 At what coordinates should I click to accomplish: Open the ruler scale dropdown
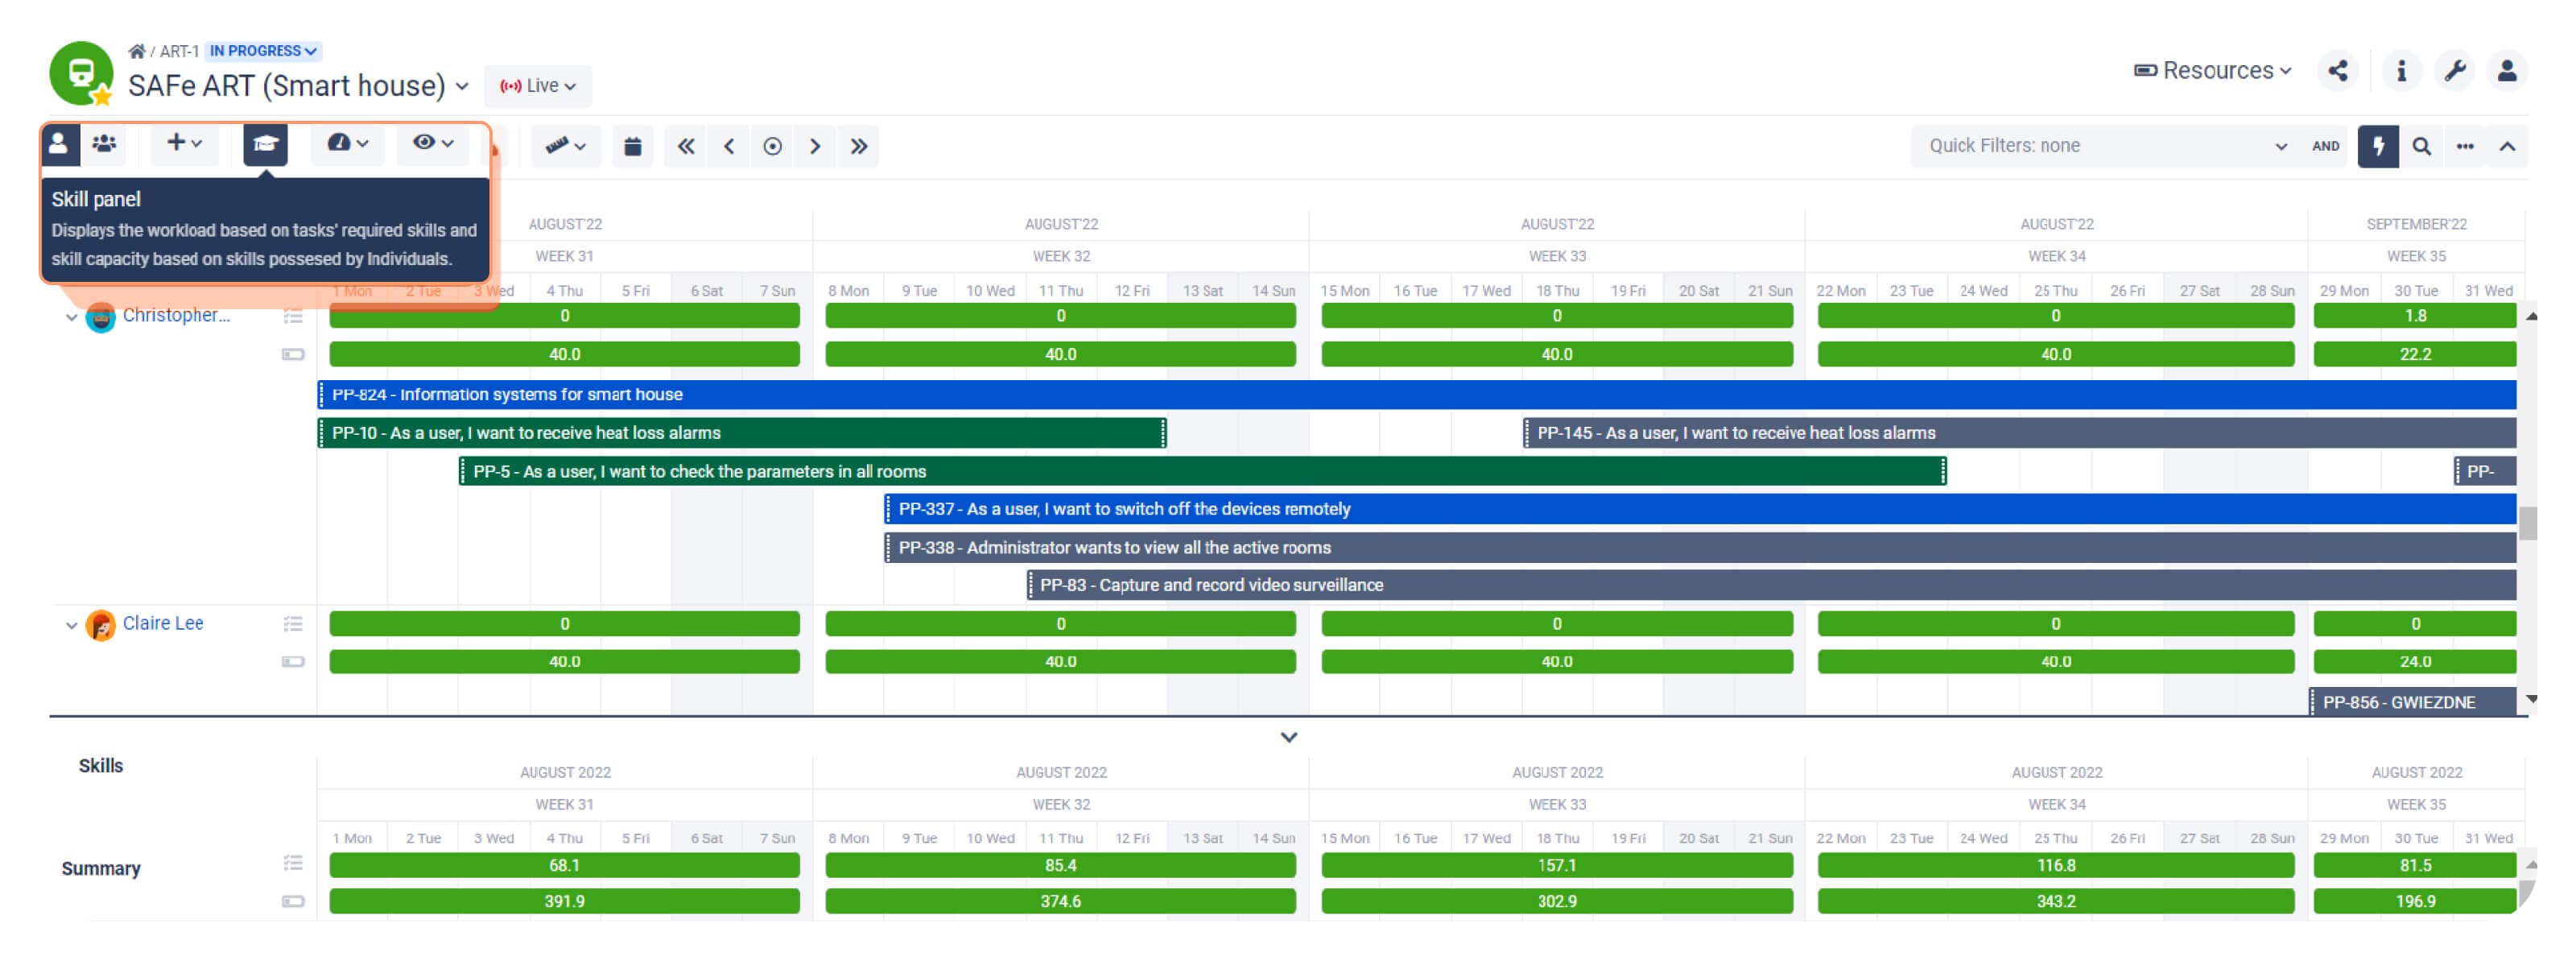[x=565, y=147]
